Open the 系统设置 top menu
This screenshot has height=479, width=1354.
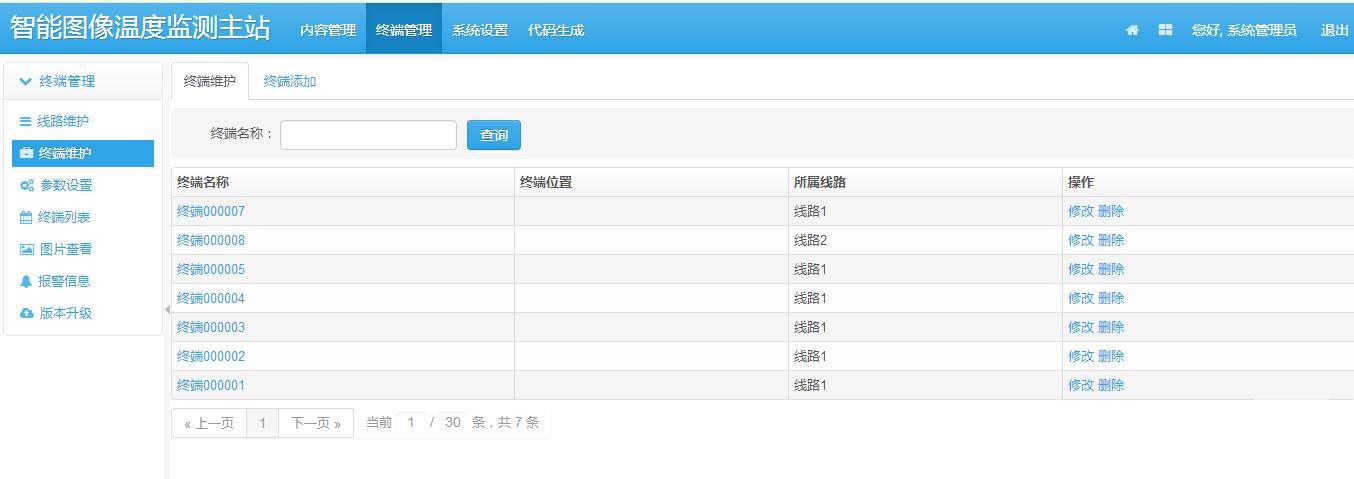[x=479, y=30]
